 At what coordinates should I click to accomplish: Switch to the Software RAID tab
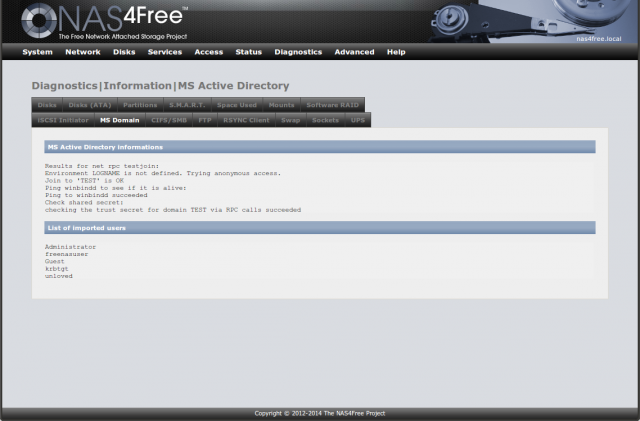point(332,105)
